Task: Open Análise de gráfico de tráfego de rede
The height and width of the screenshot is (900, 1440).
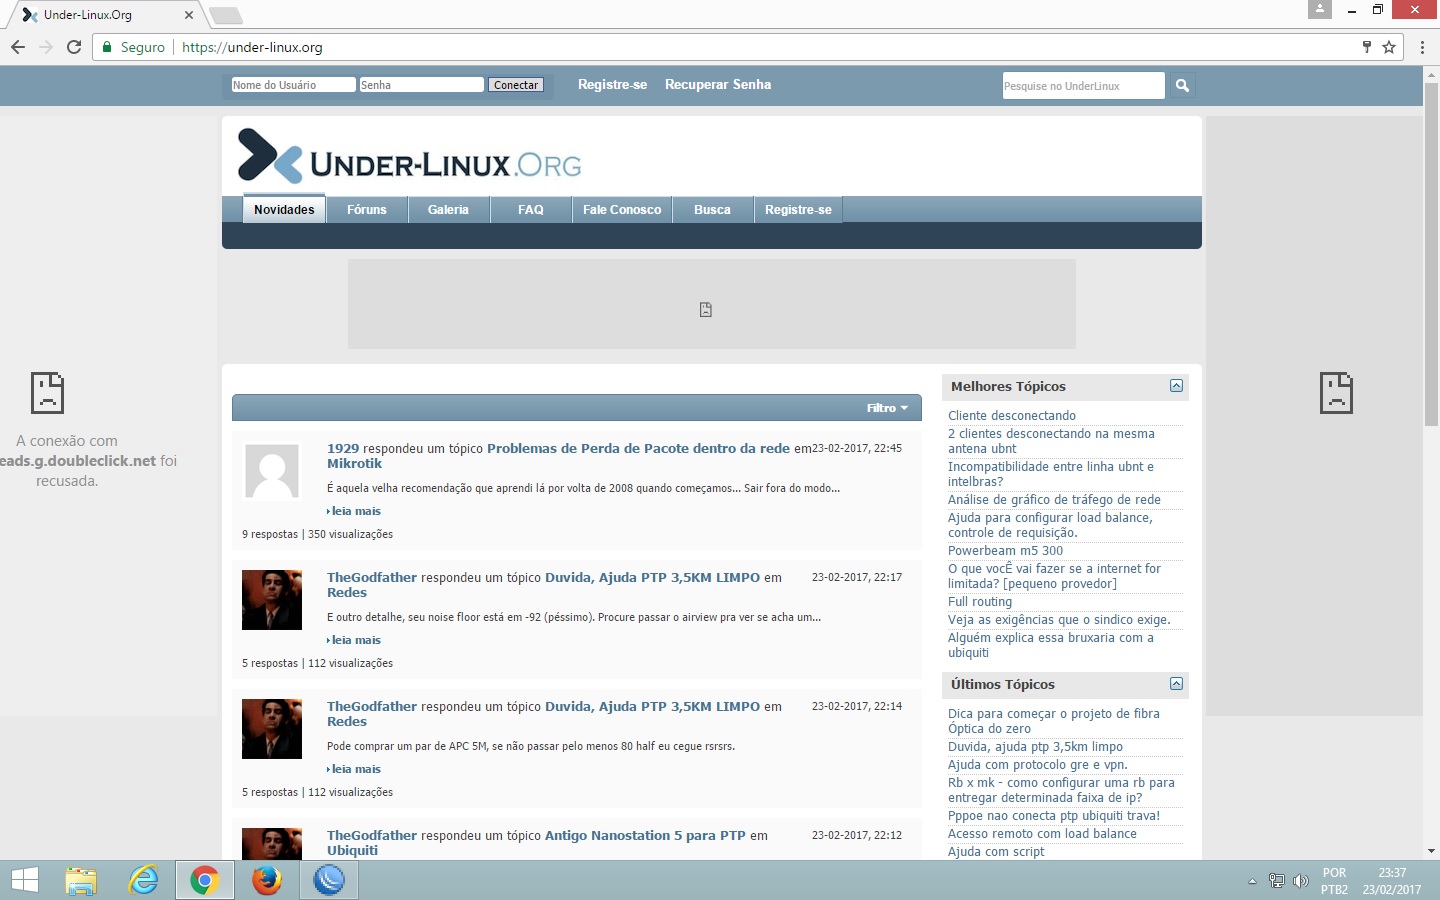Action: 1054,499
